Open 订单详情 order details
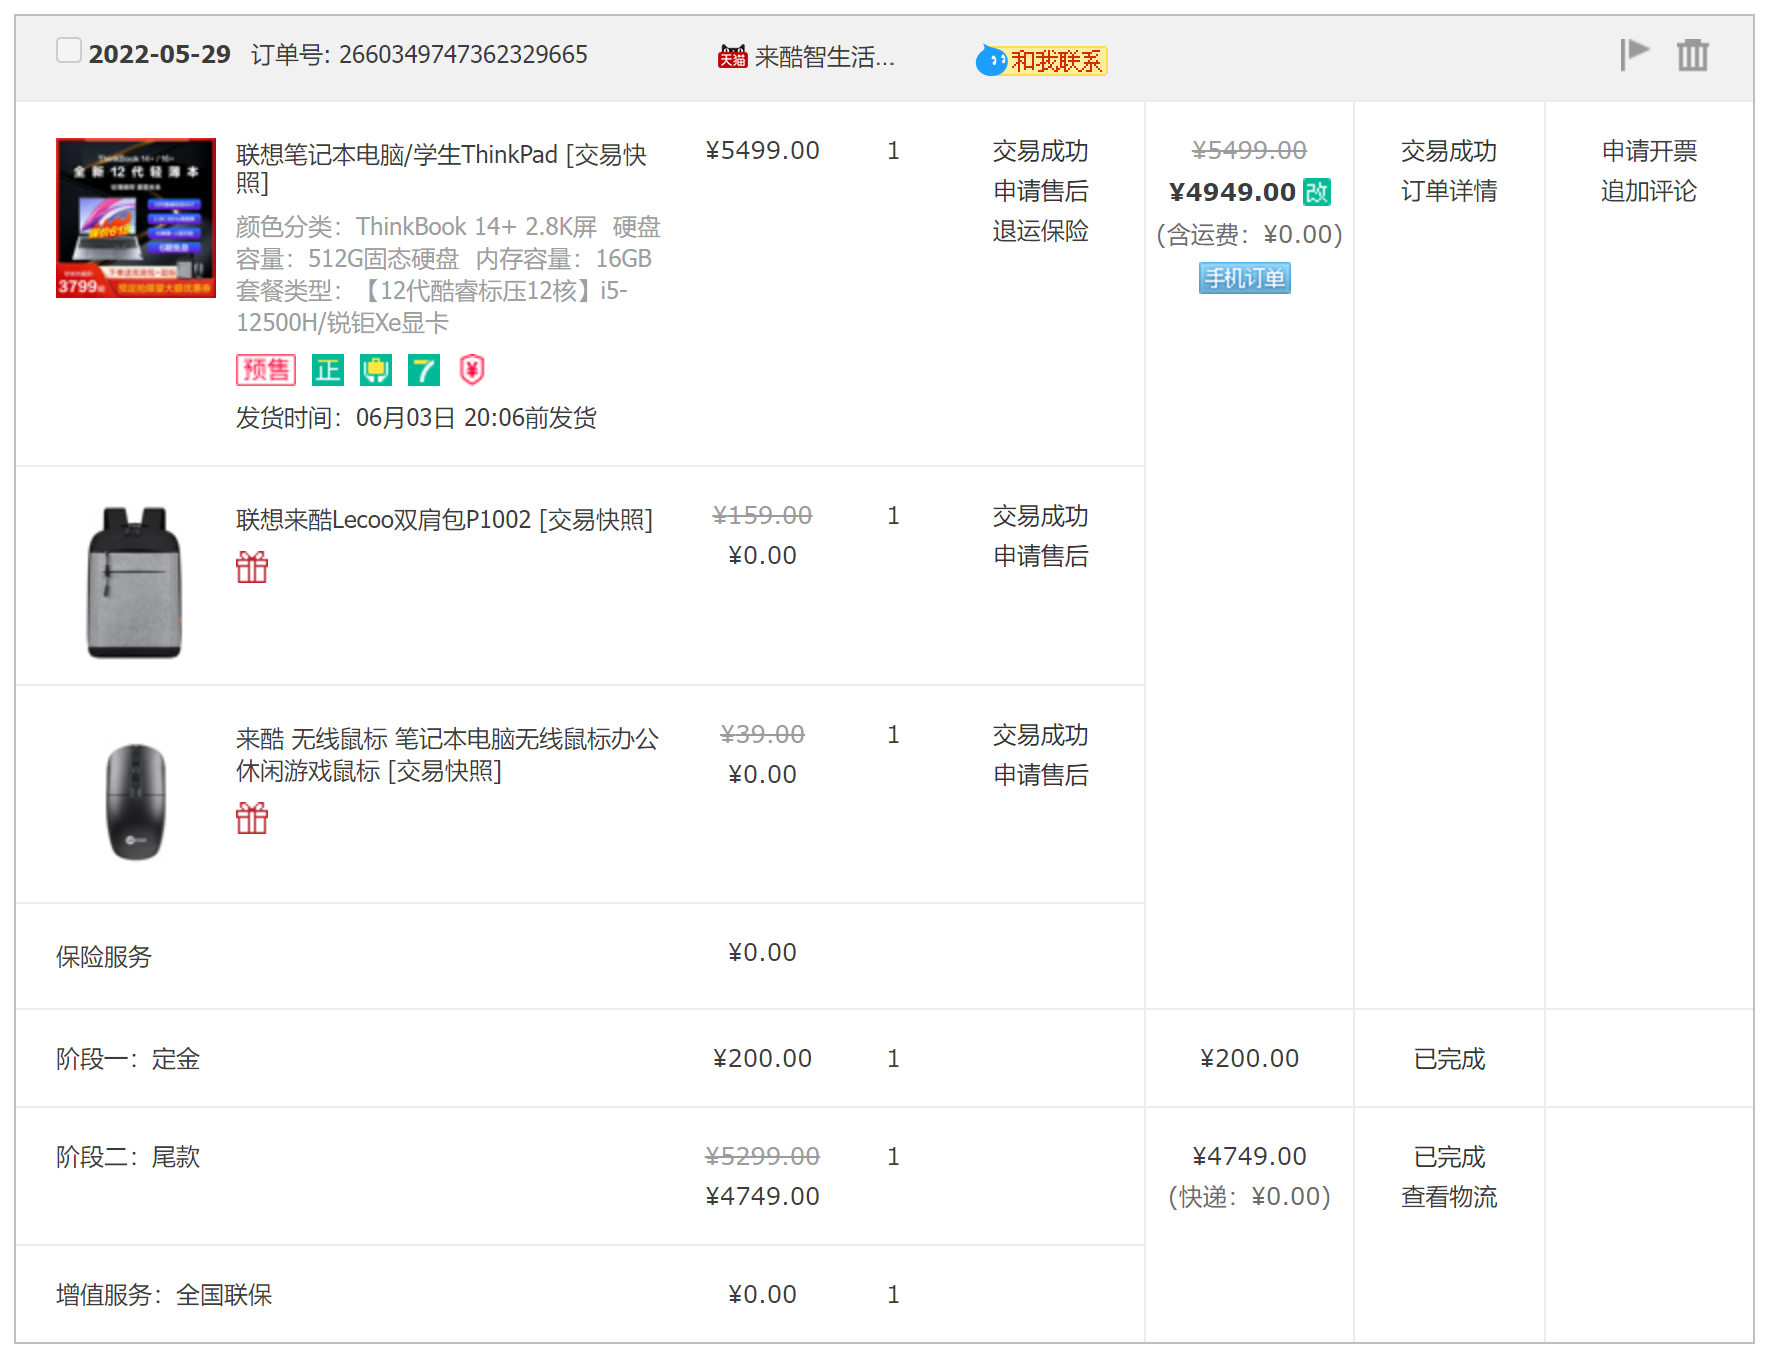This screenshot has width=1778, height=1360. (1449, 191)
